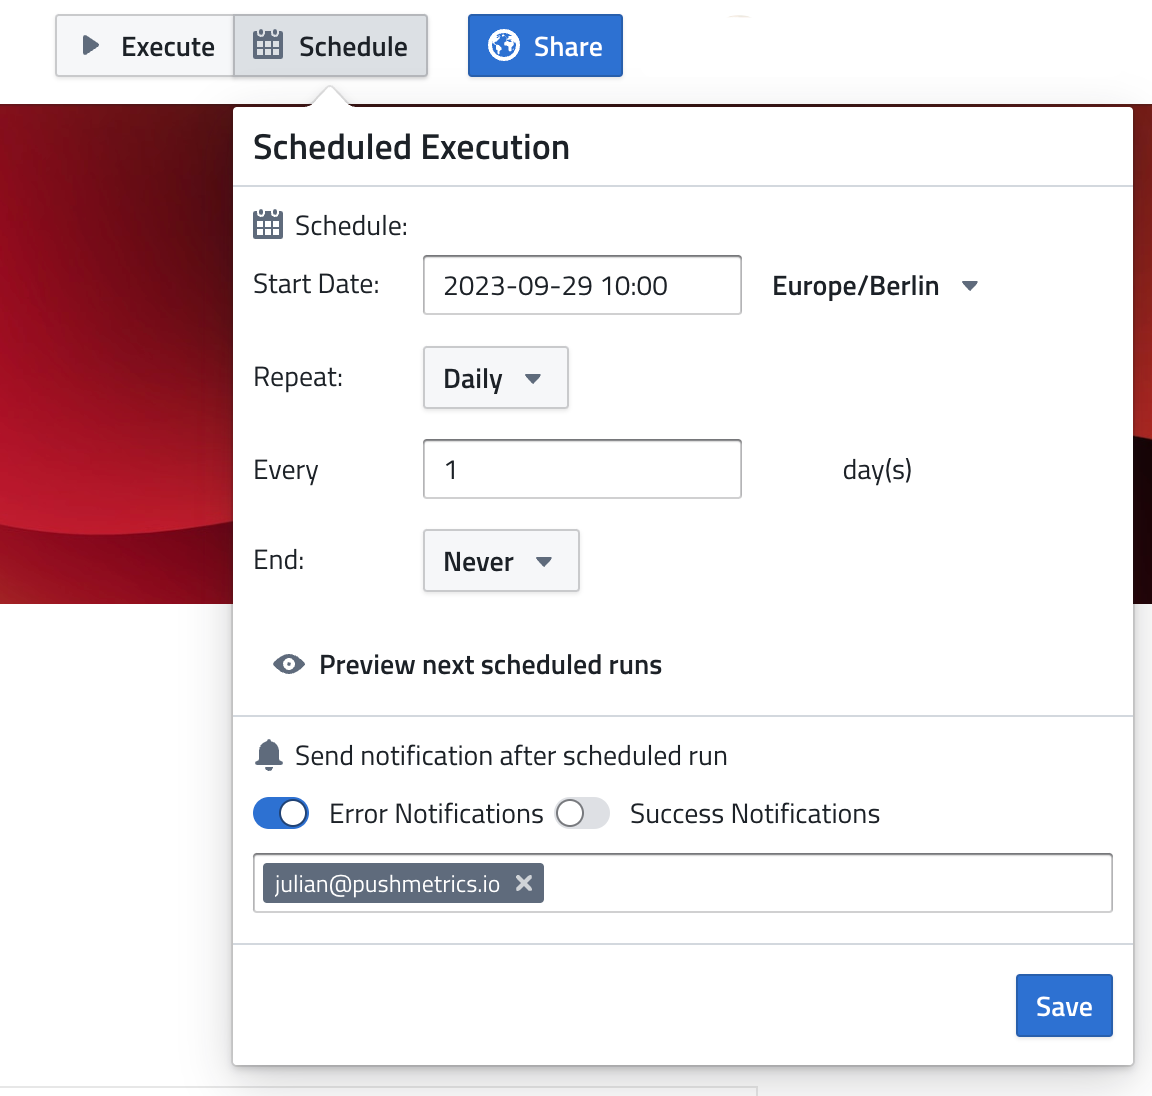
Task: Disable the Error Notifications toggle
Action: coord(281,813)
